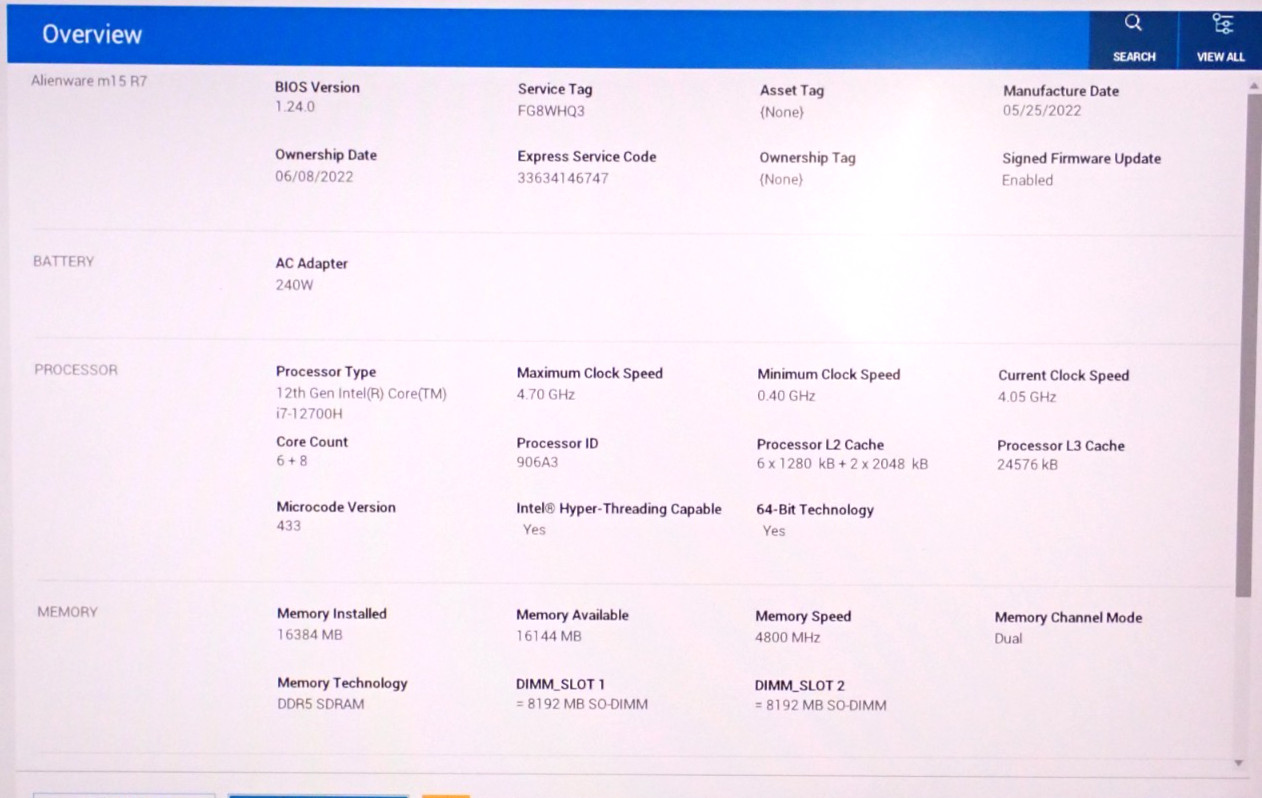Select the i7-12700H processor text

pyautogui.click(x=309, y=414)
